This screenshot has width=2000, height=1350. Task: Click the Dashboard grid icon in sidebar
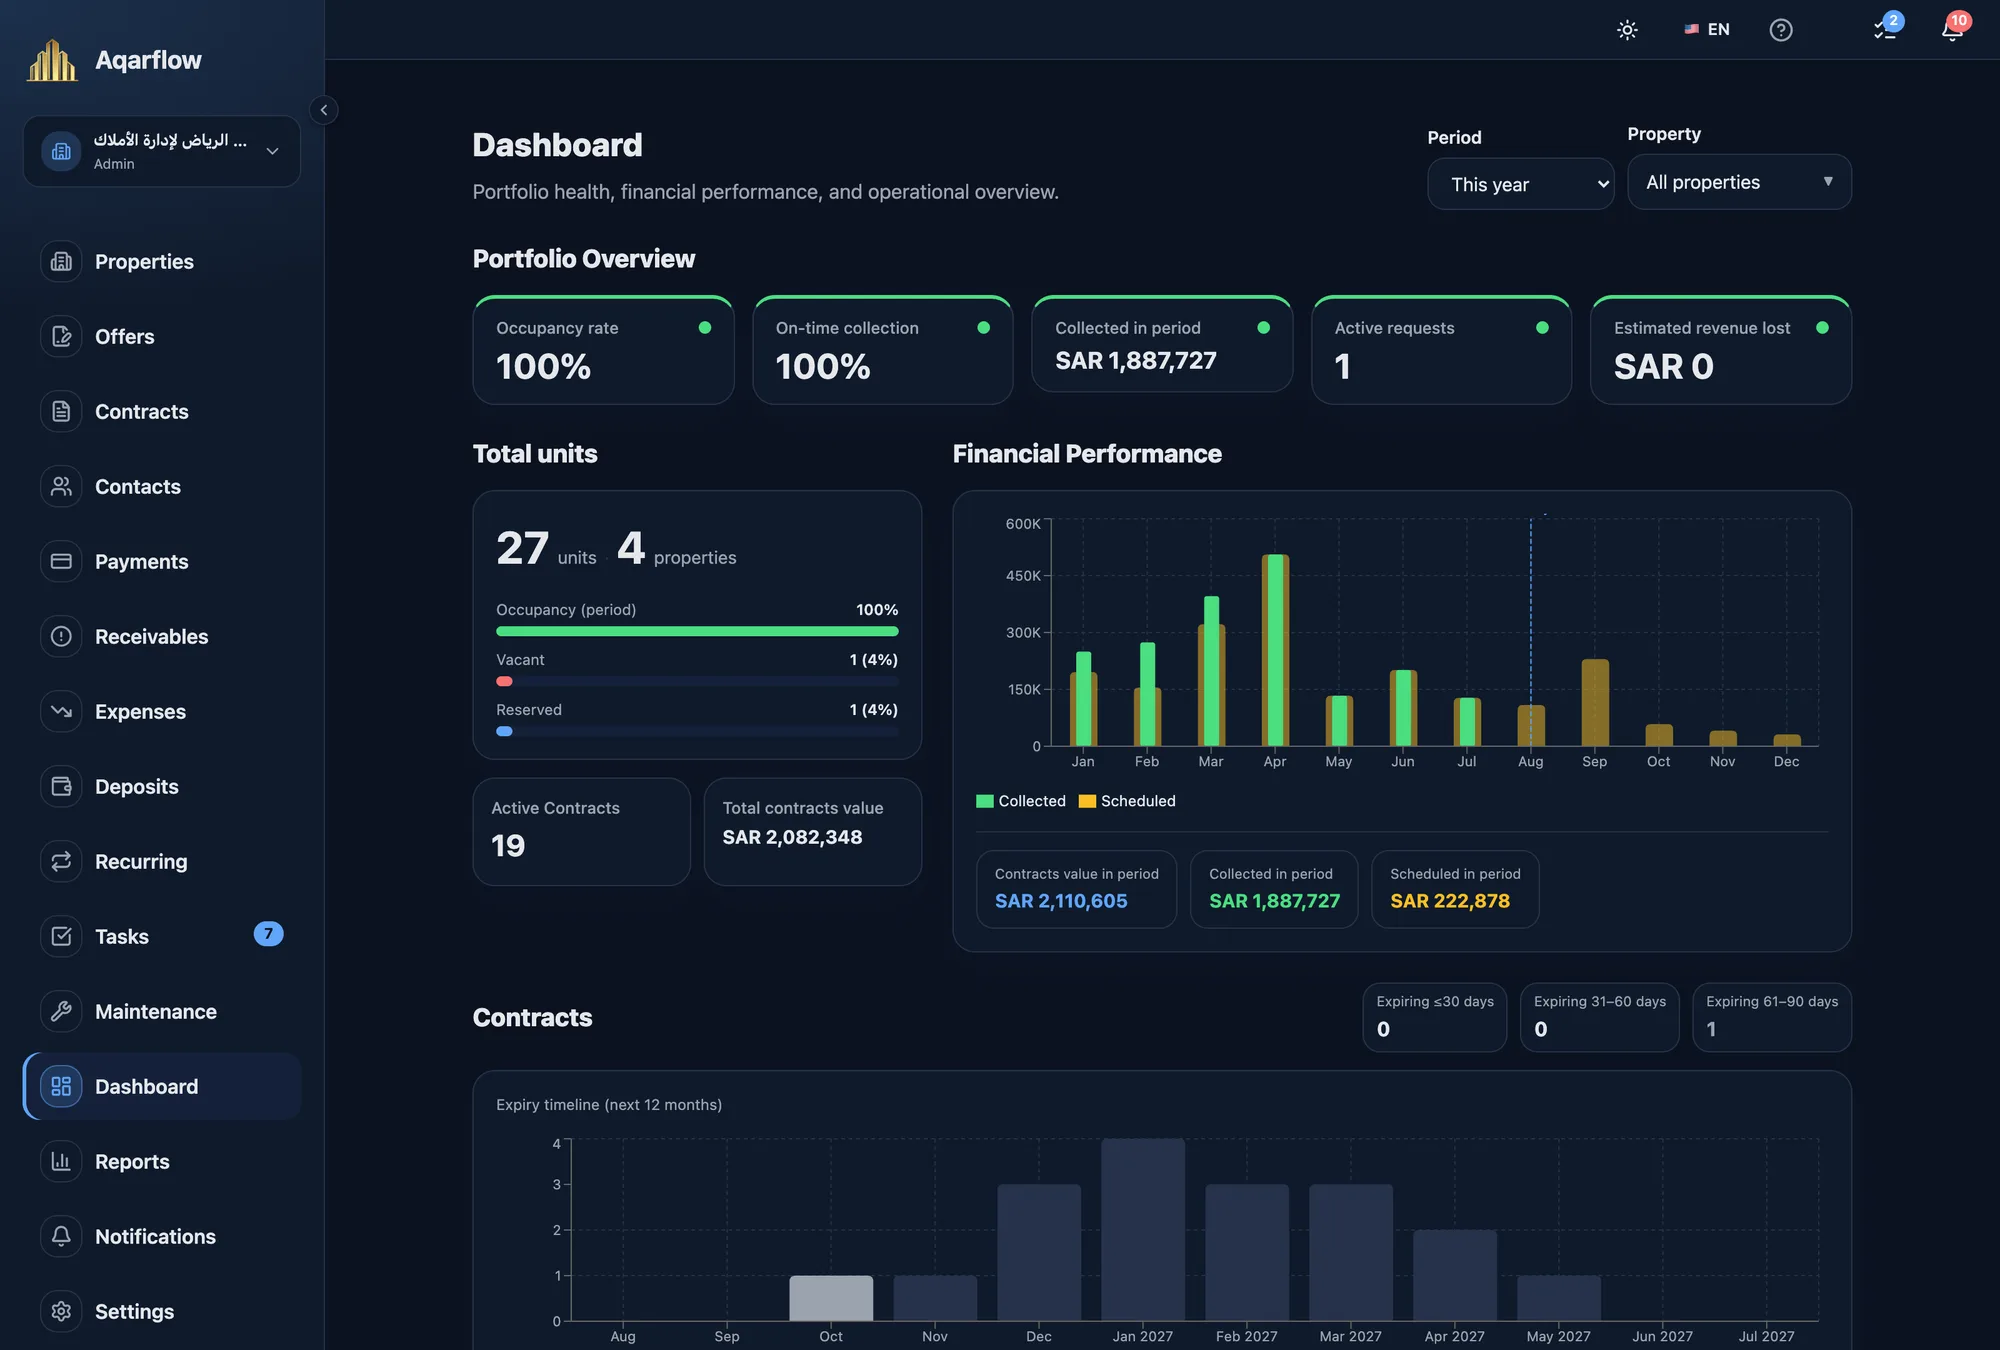[61, 1086]
